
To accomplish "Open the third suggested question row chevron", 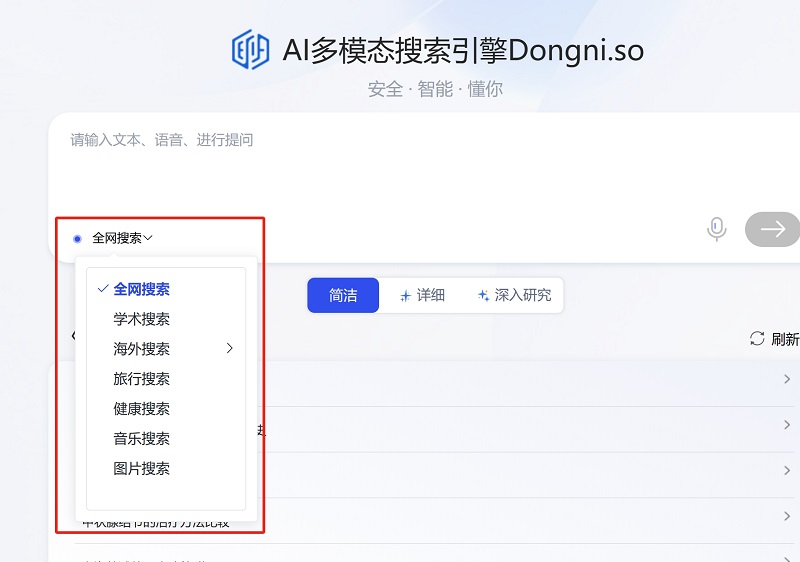I will 787,470.
